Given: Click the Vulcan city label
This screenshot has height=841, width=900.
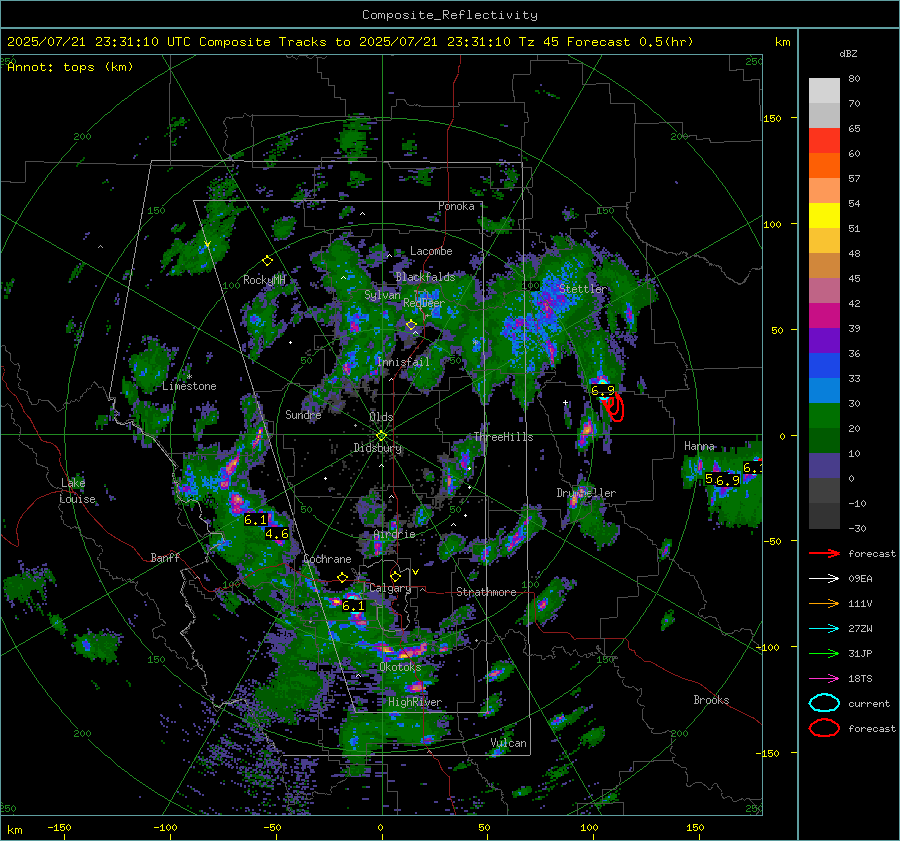Looking at the screenshot, I should tap(509, 743).
